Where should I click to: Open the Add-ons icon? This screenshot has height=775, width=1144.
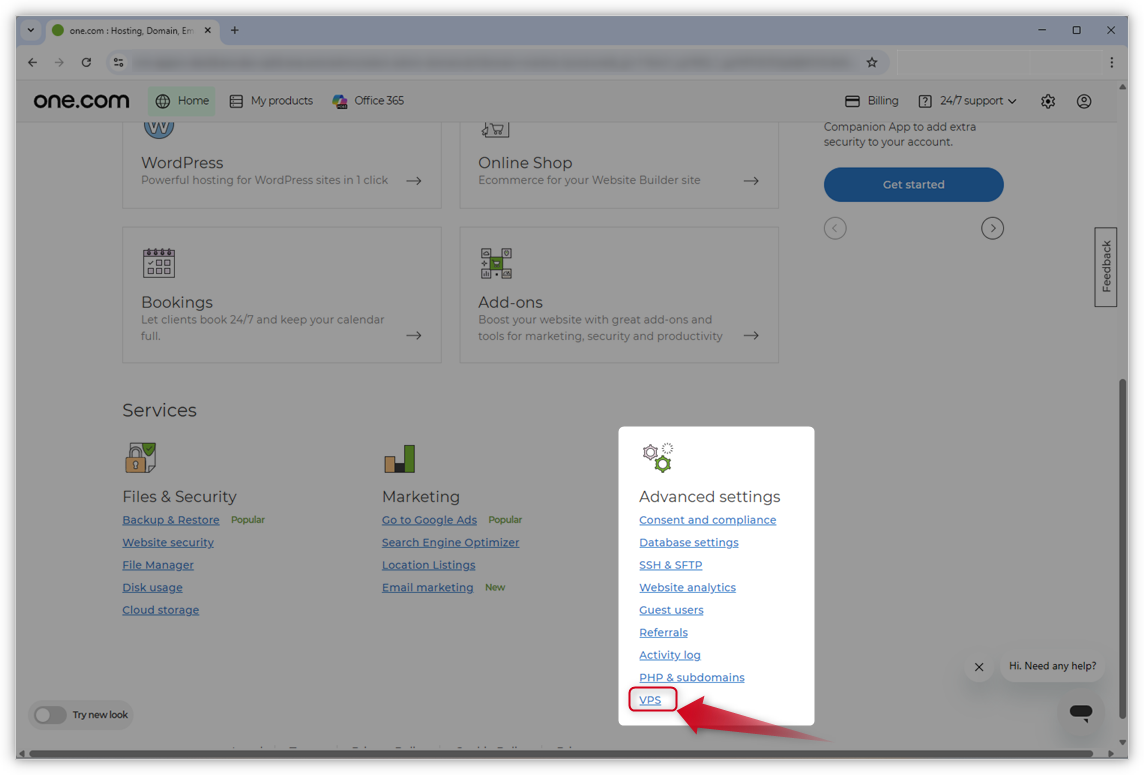[495, 263]
